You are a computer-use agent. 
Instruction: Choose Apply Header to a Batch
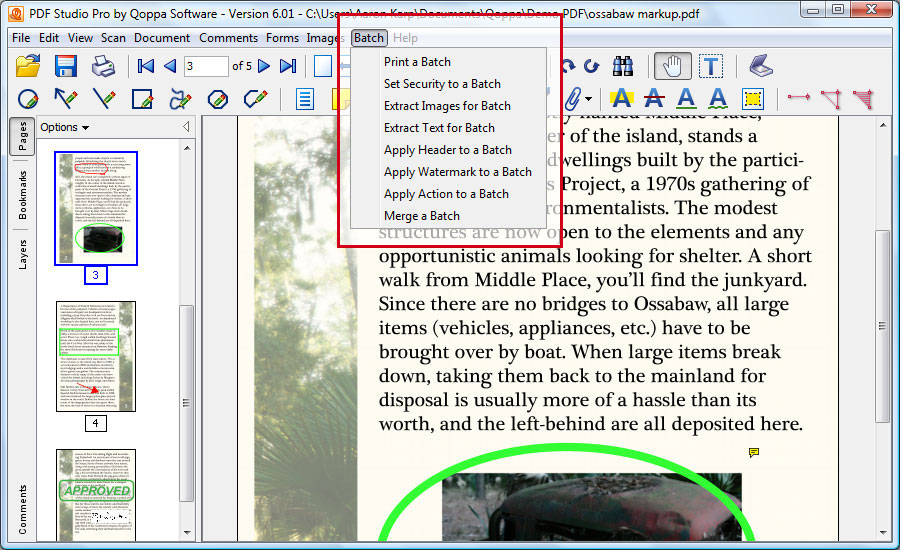[x=448, y=150]
